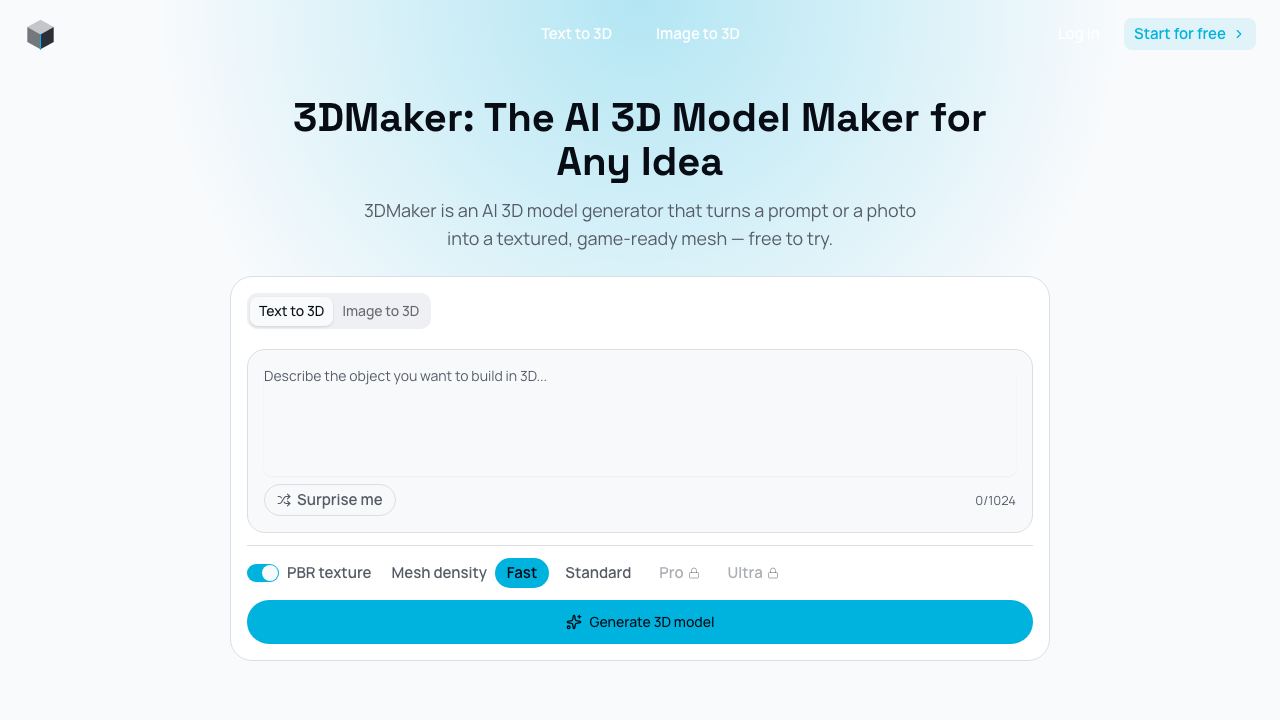Choose the locked Pro mesh density

(x=679, y=573)
